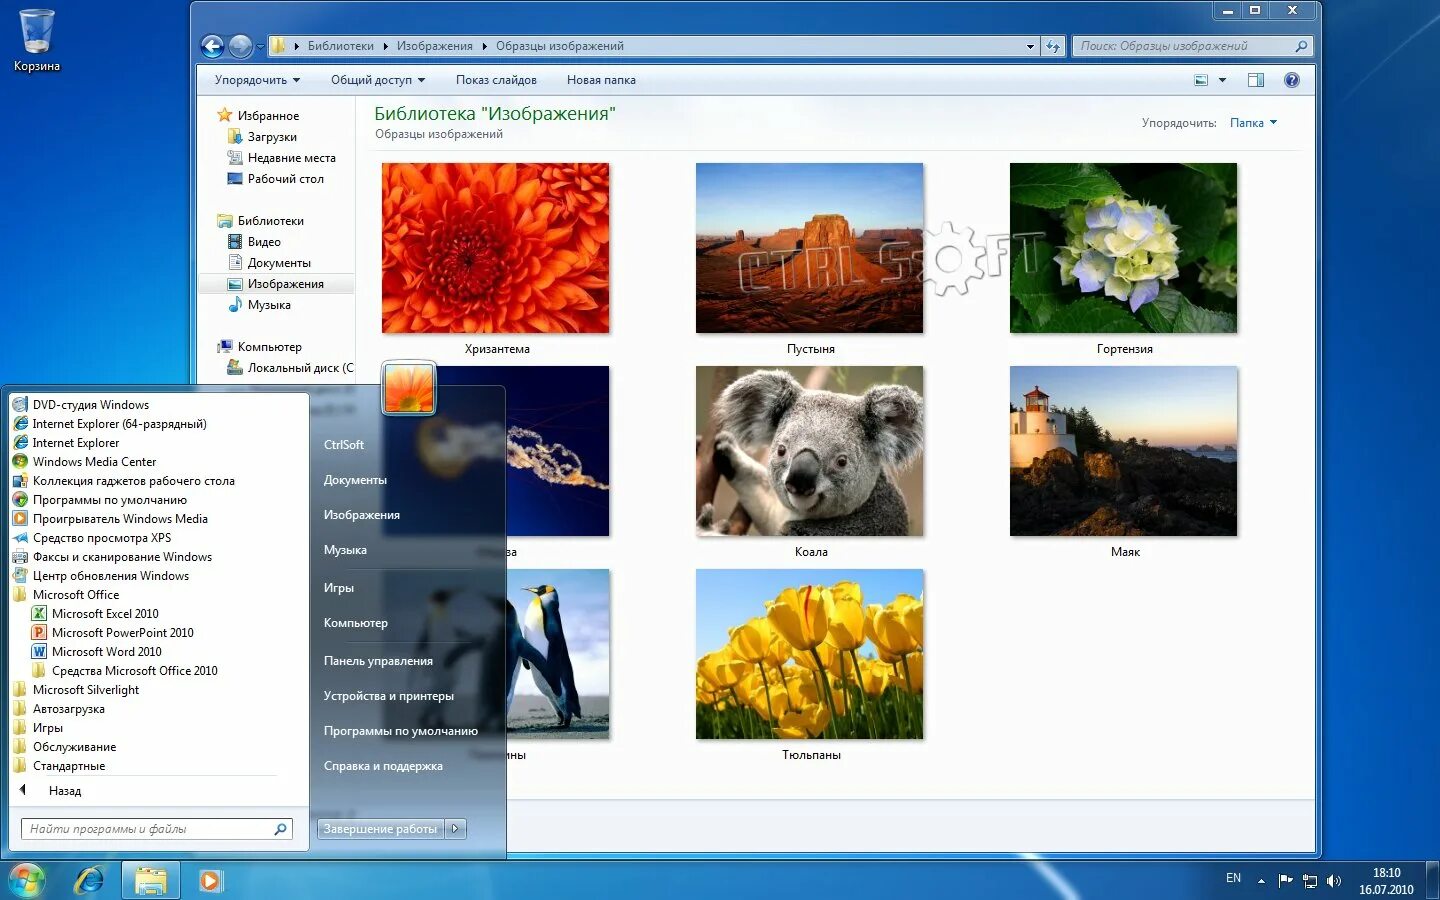Select the Тюльпаны image thumbnail
The width and height of the screenshot is (1440, 900).
(810, 654)
